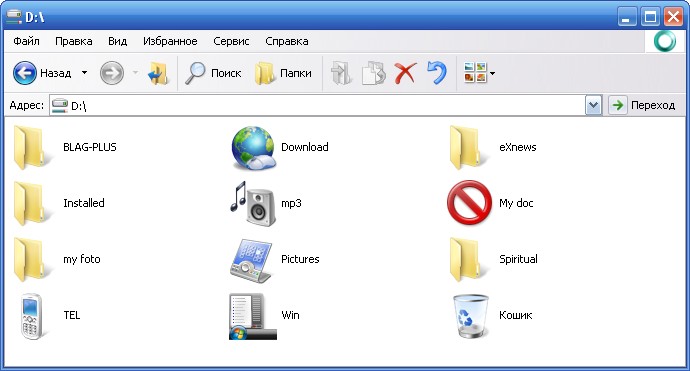Go up one folder level
690x371 pixels.
pos(158,73)
